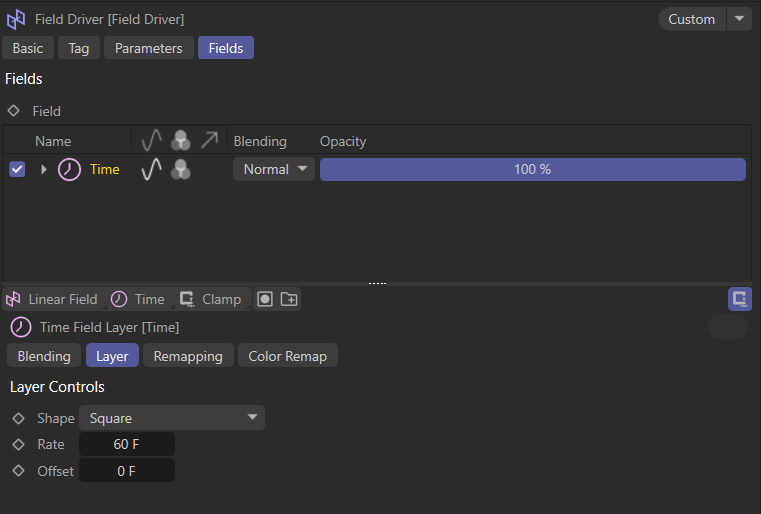This screenshot has height=514, width=761.
Task: Open the Normal blending dropdown
Action: [274, 169]
